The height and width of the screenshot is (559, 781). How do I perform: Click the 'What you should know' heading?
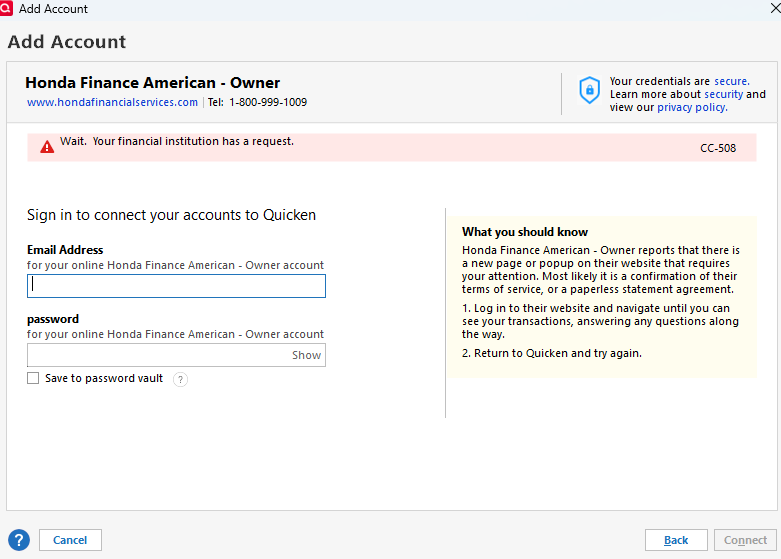(x=524, y=232)
